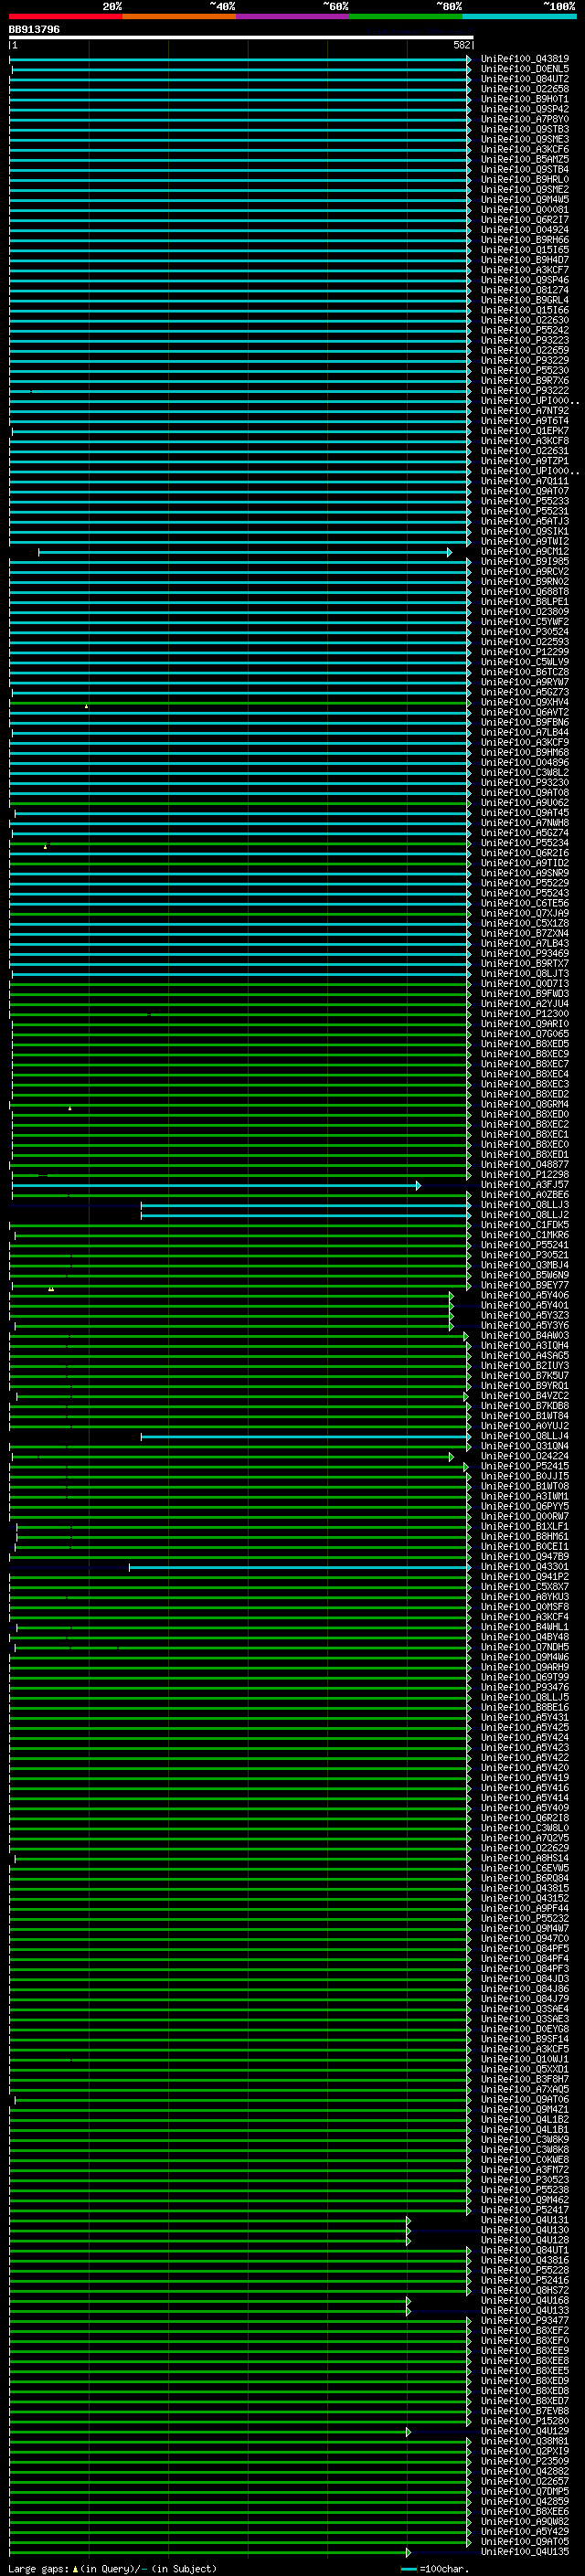Click the cyan alignment bar of A3FJ57
585x2576 pixels.
216,1185
